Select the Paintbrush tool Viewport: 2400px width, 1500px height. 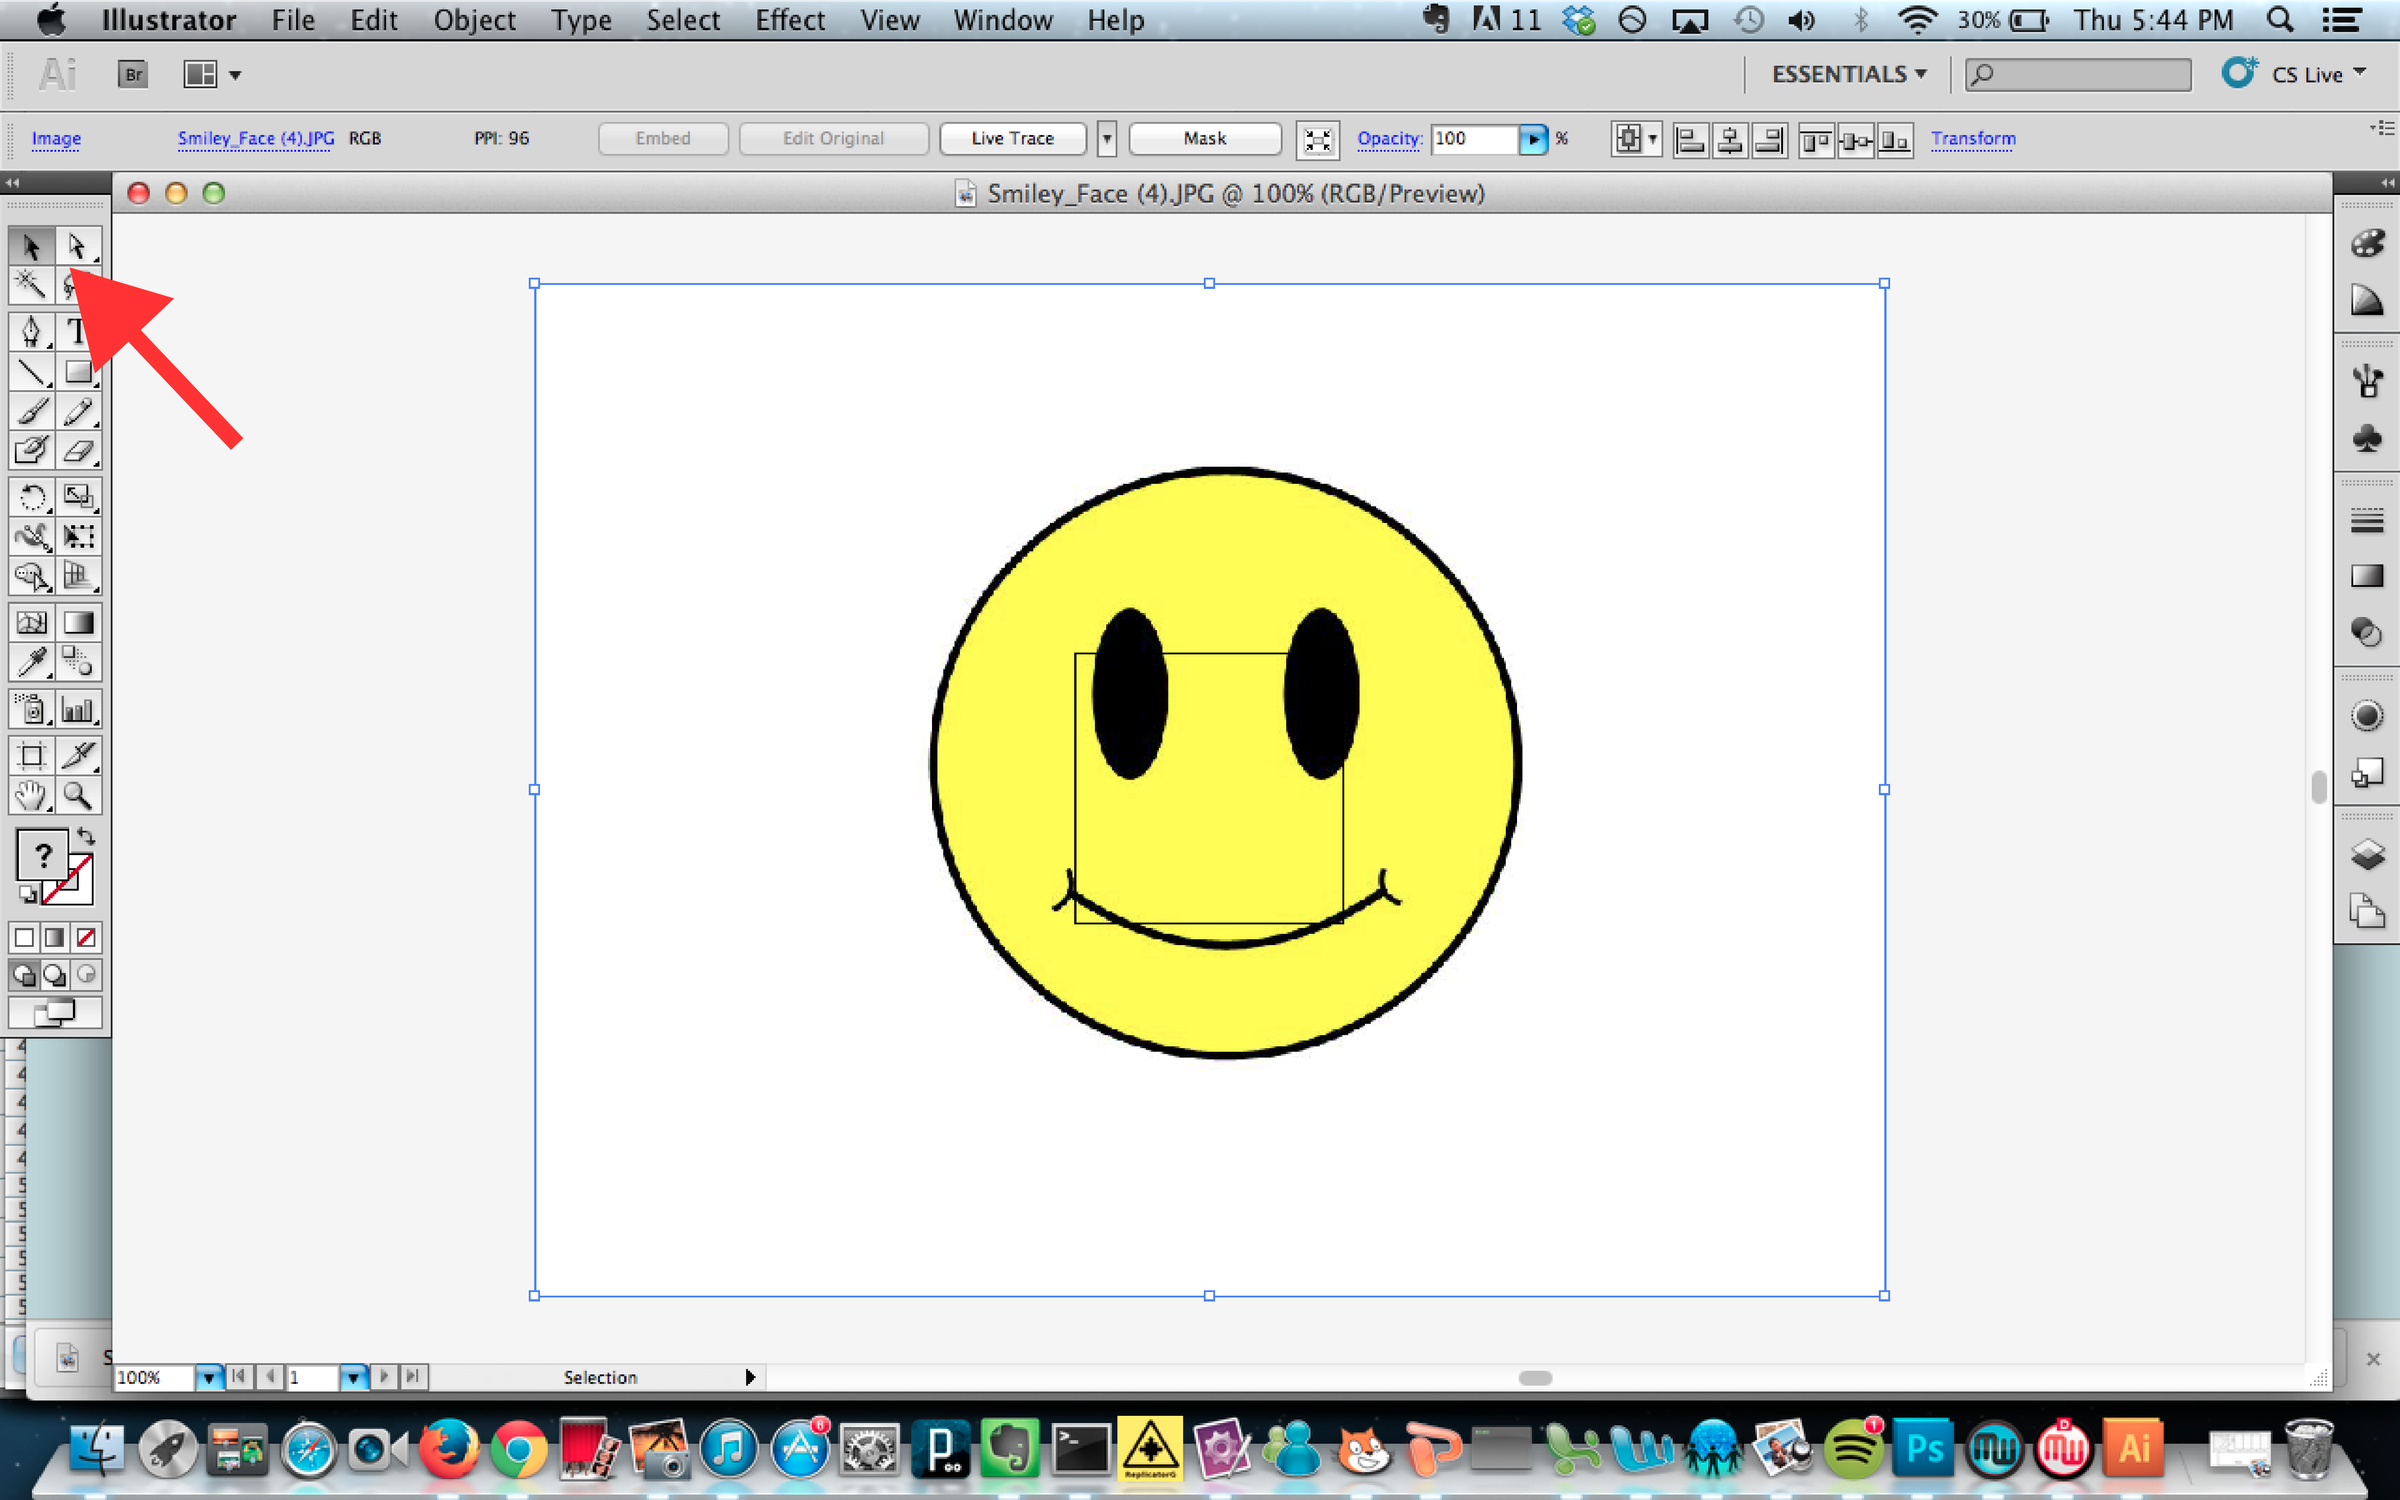(31, 411)
